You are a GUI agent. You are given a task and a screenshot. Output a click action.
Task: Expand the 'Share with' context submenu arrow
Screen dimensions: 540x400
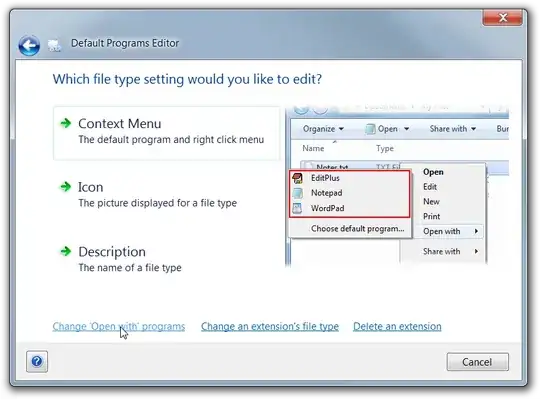click(476, 251)
